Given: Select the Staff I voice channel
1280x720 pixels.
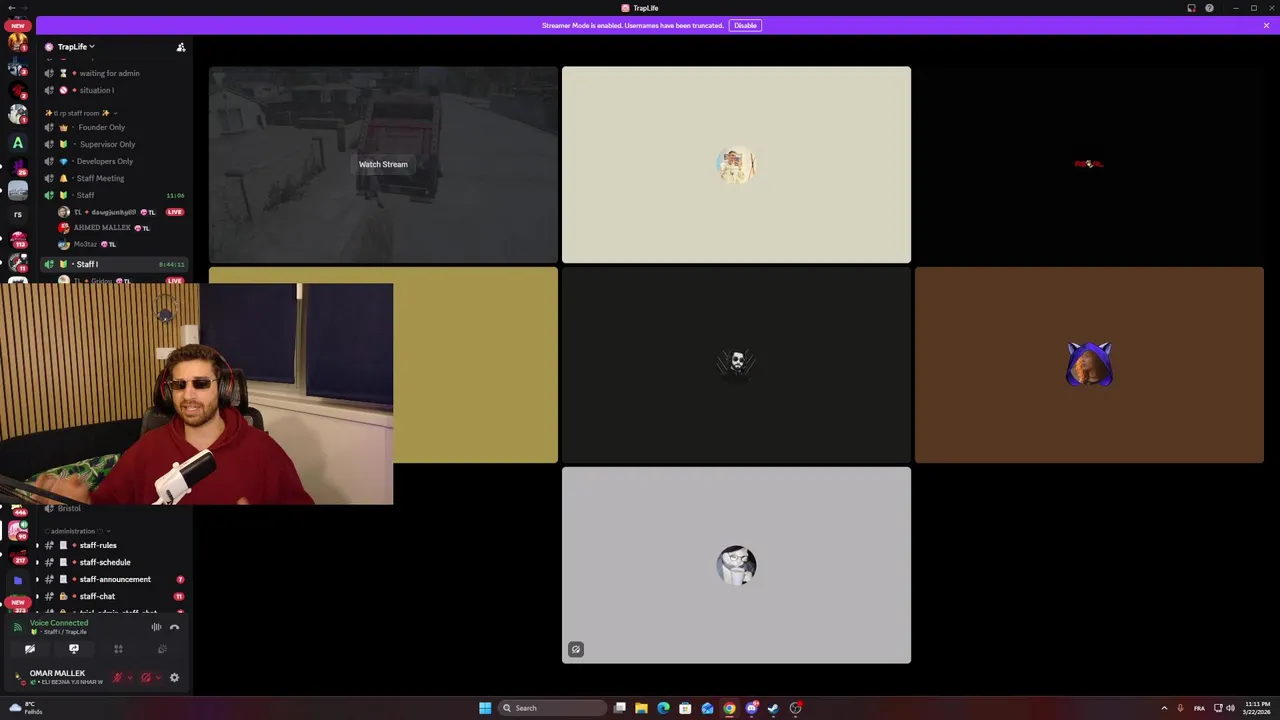Looking at the screenshot, I should click(114, 264).
